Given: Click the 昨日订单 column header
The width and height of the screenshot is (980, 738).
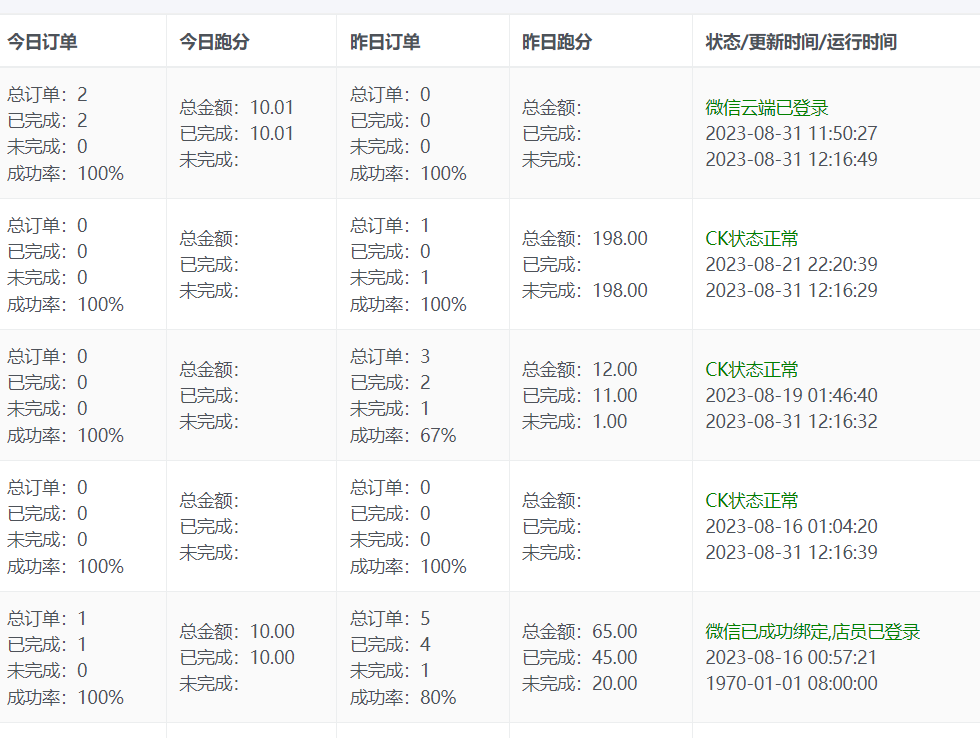Looking at the screenshot, I should (x=385, y=42).
